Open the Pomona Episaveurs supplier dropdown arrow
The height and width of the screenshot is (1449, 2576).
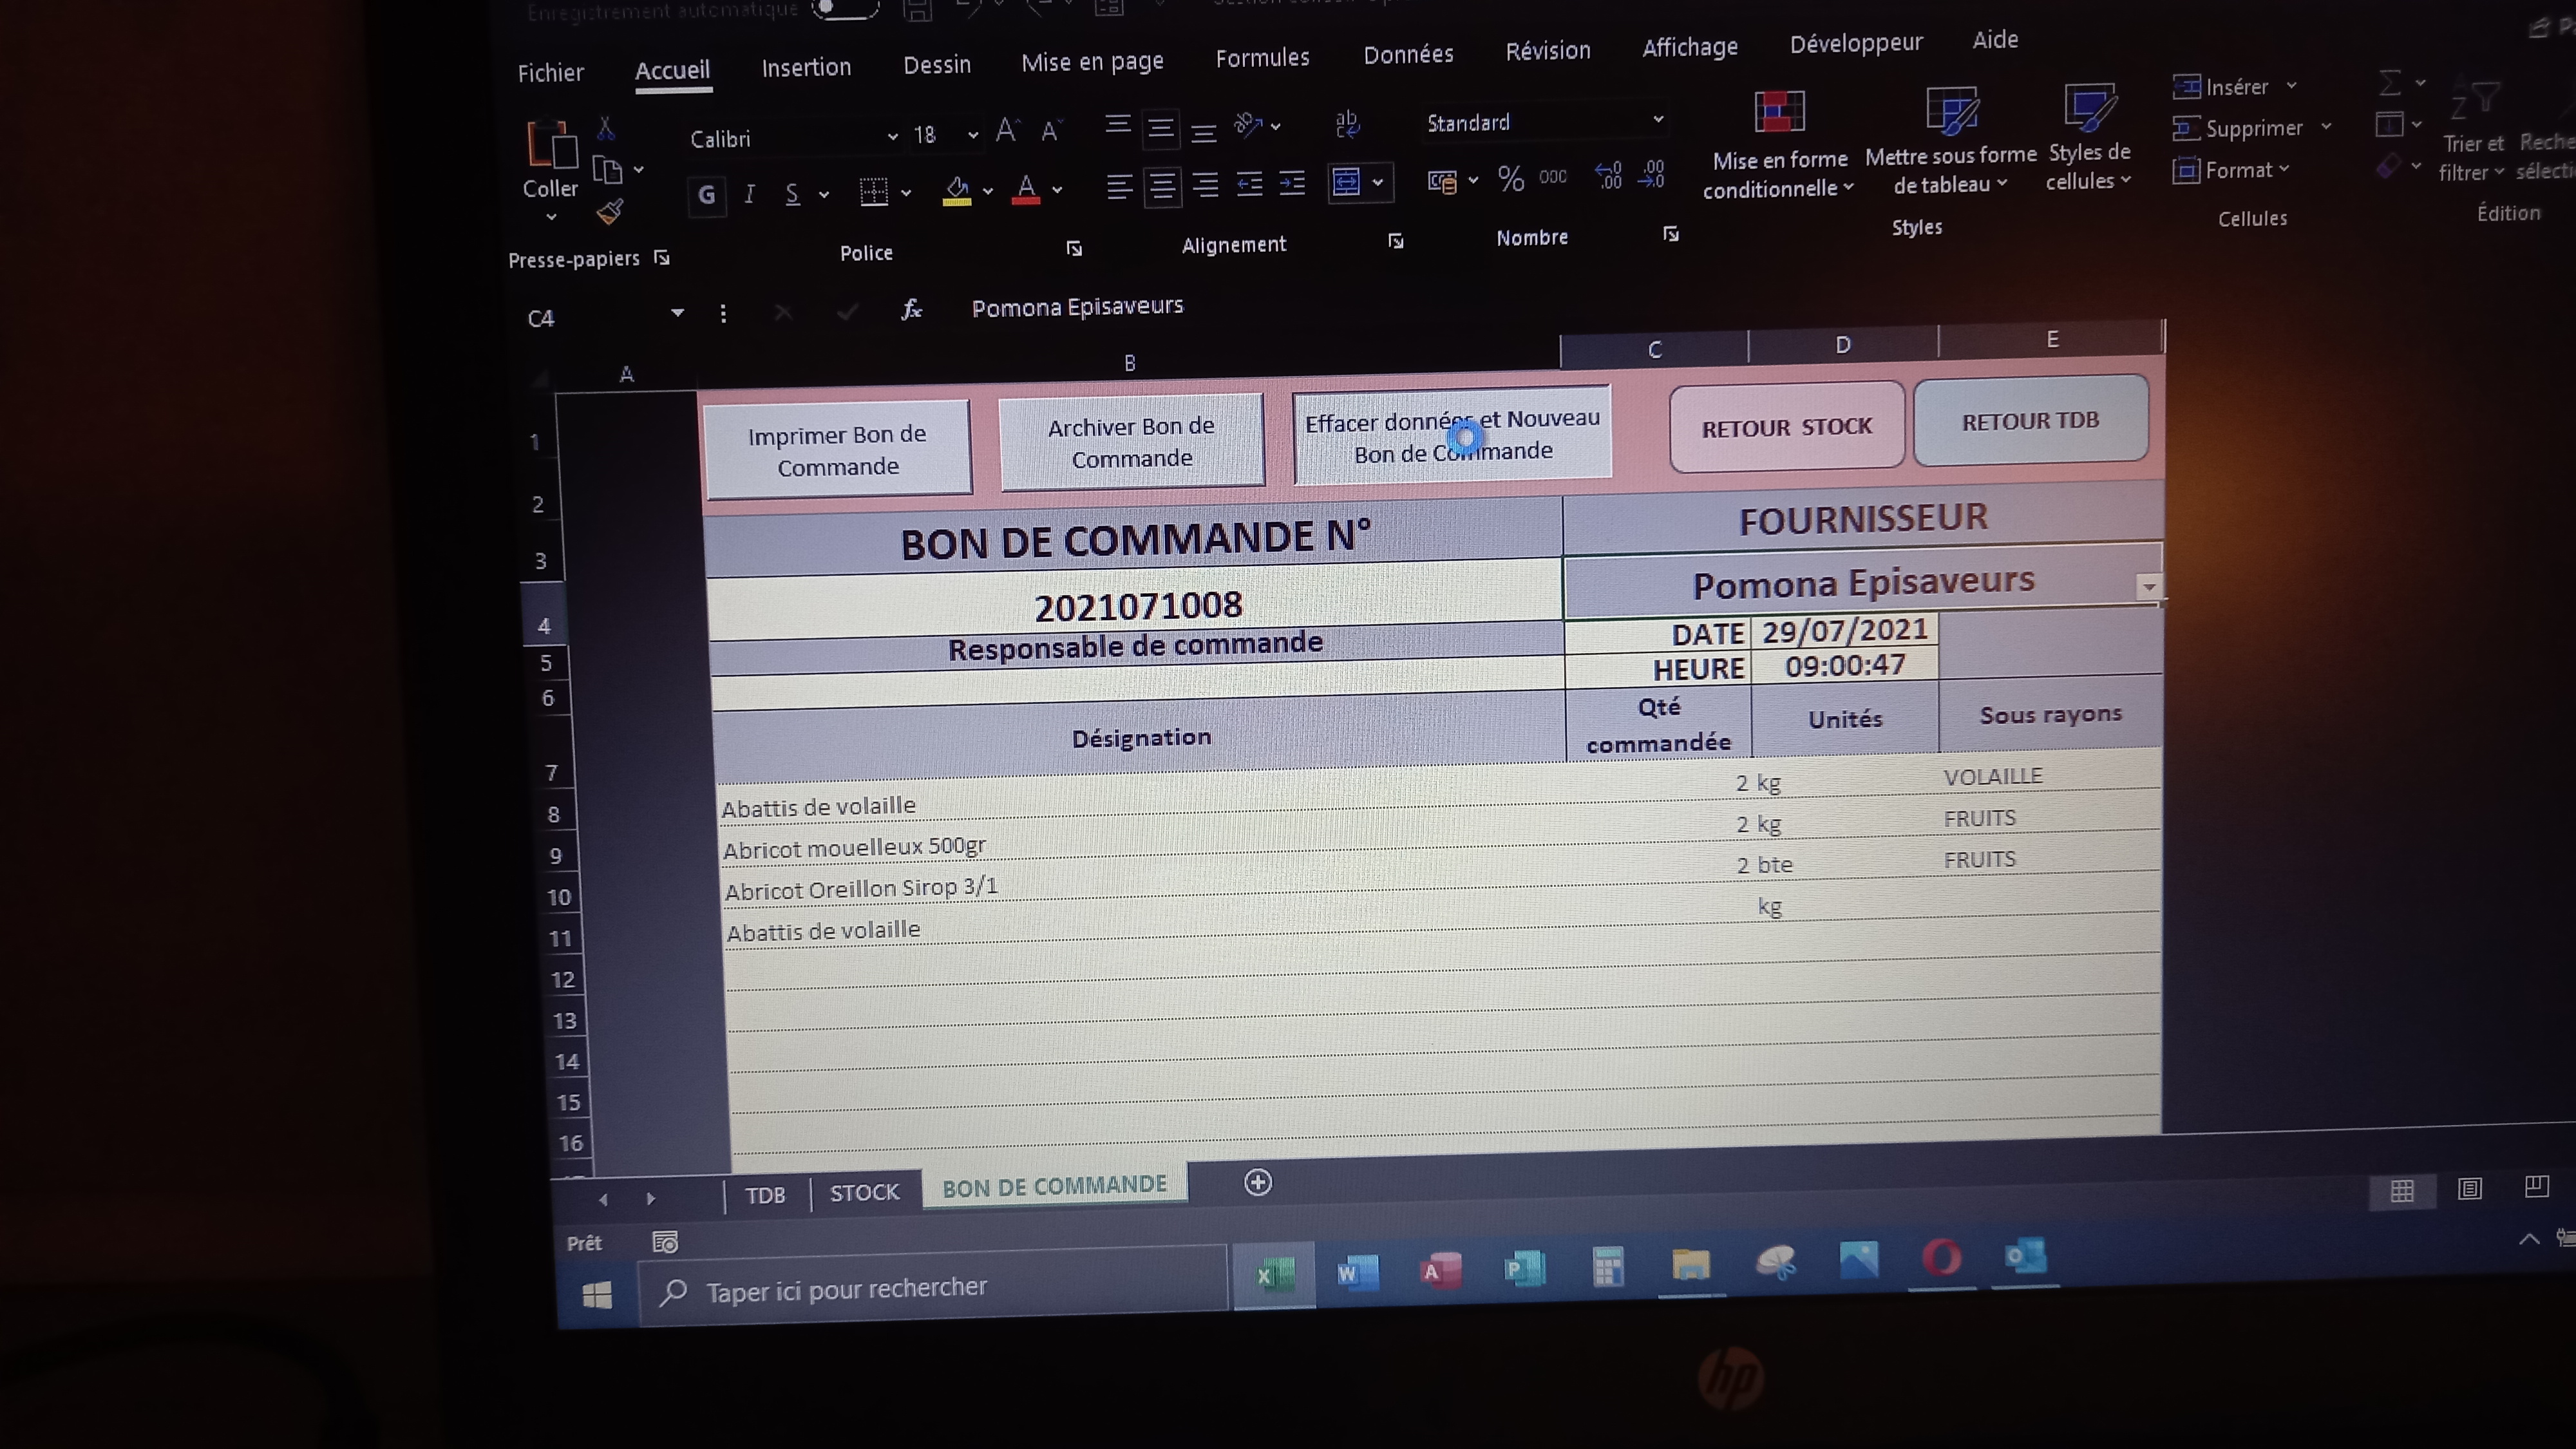[2148, 587]
